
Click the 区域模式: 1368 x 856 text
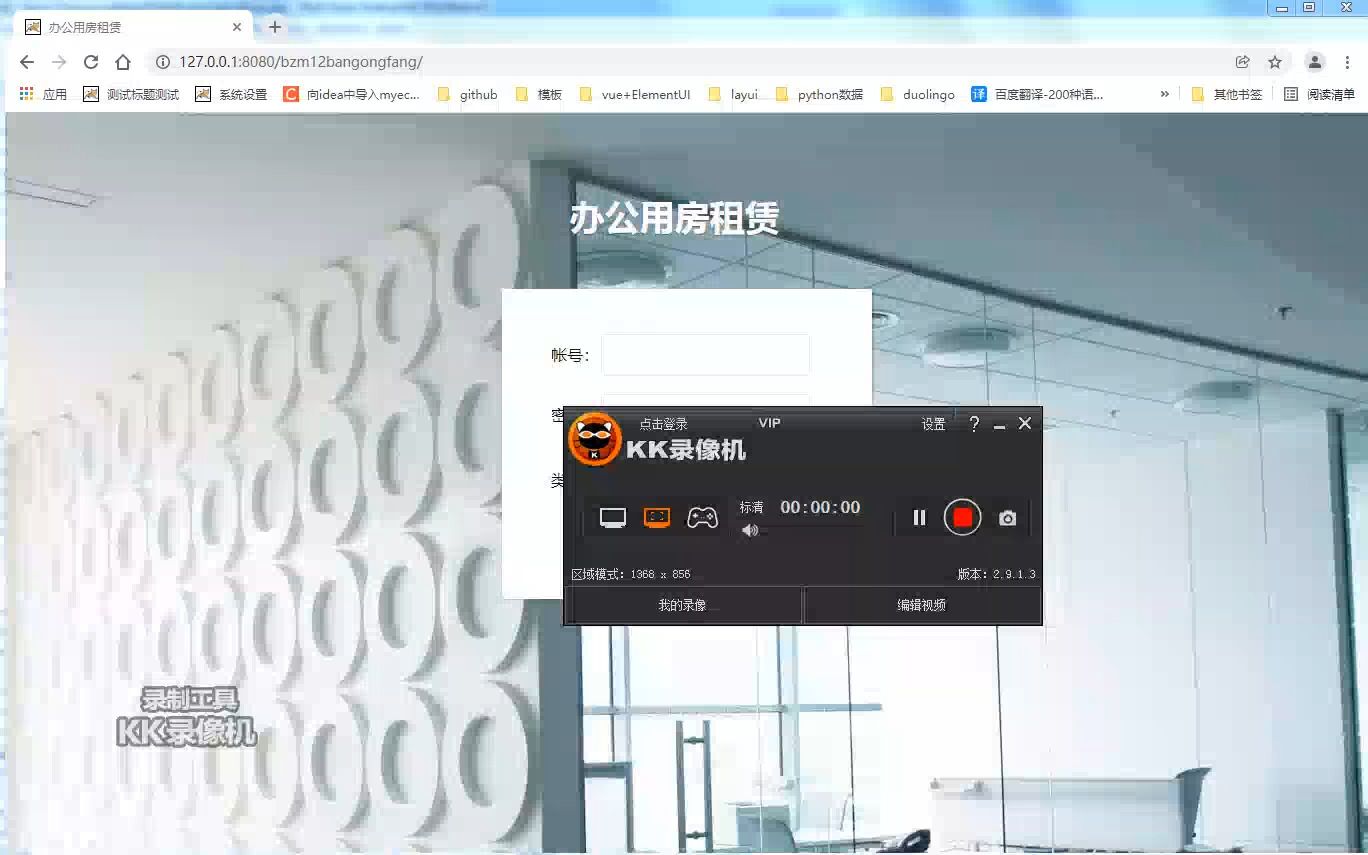coord(630,574)
